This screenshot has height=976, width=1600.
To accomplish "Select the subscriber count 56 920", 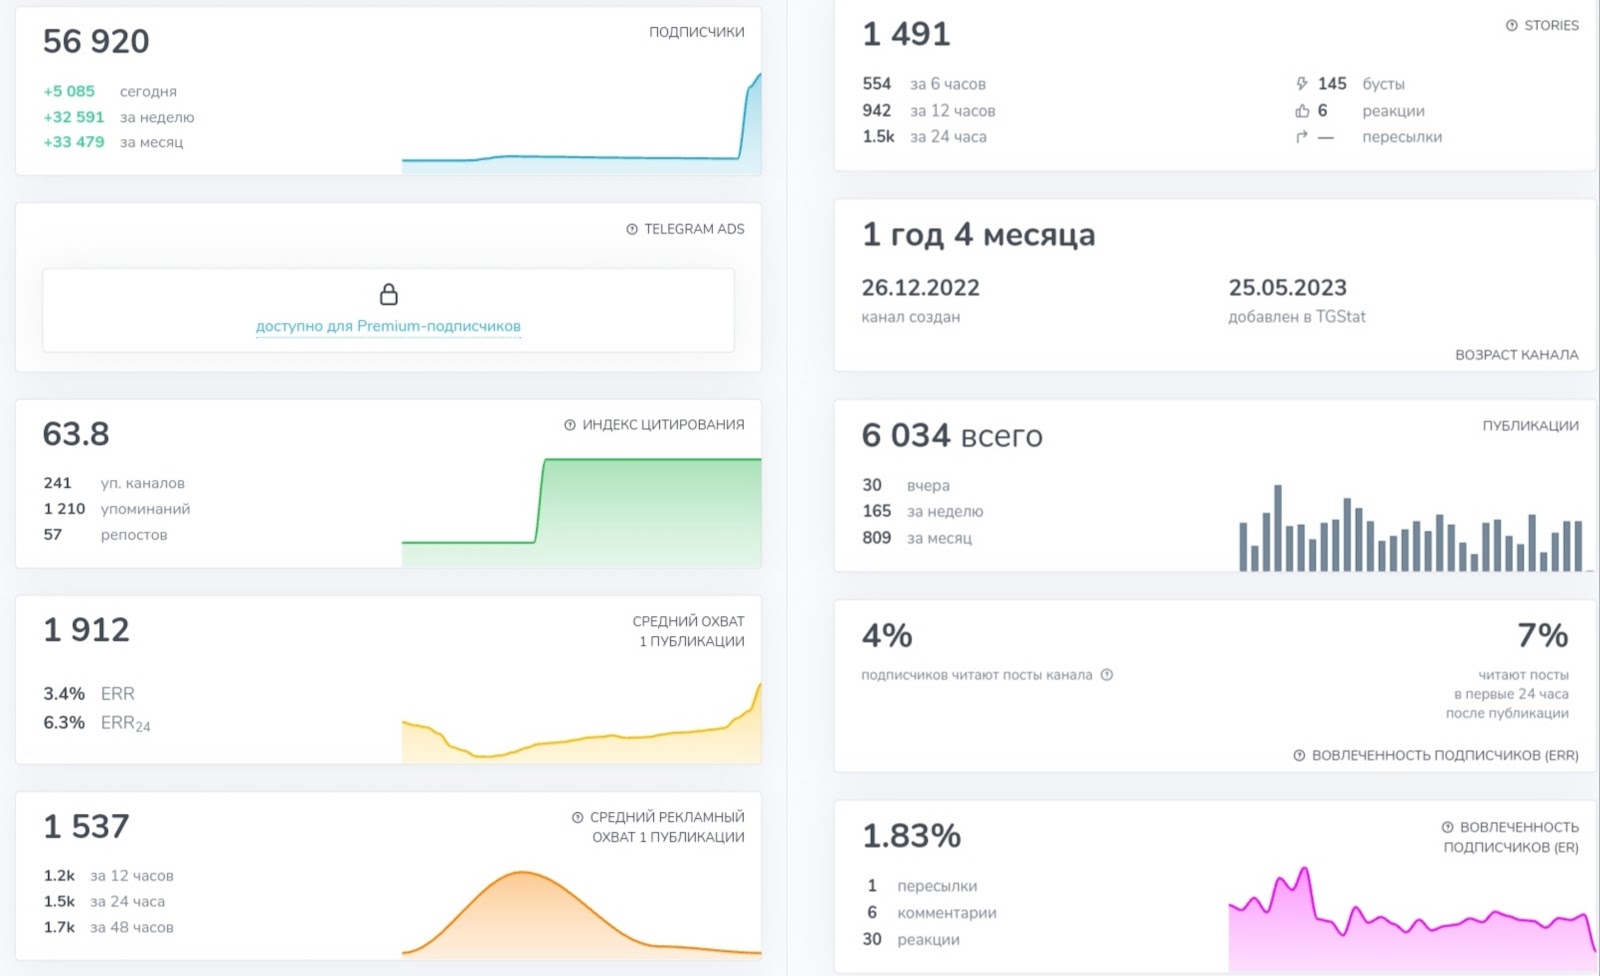I will [x=96, y=41].
